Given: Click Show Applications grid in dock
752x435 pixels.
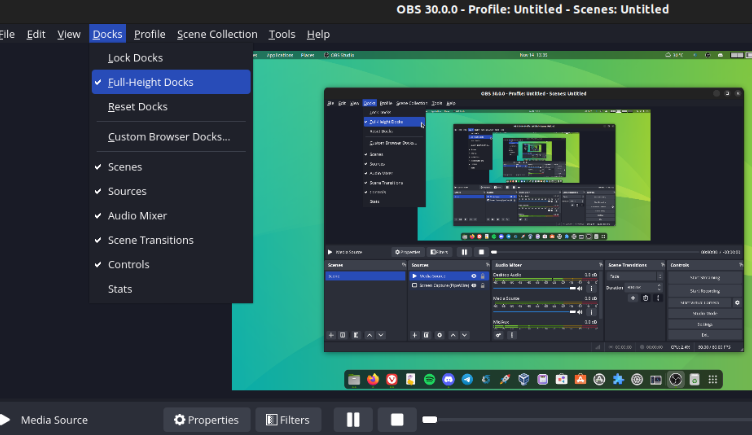Looking at the screenshot, I should [x=713, y=380].
